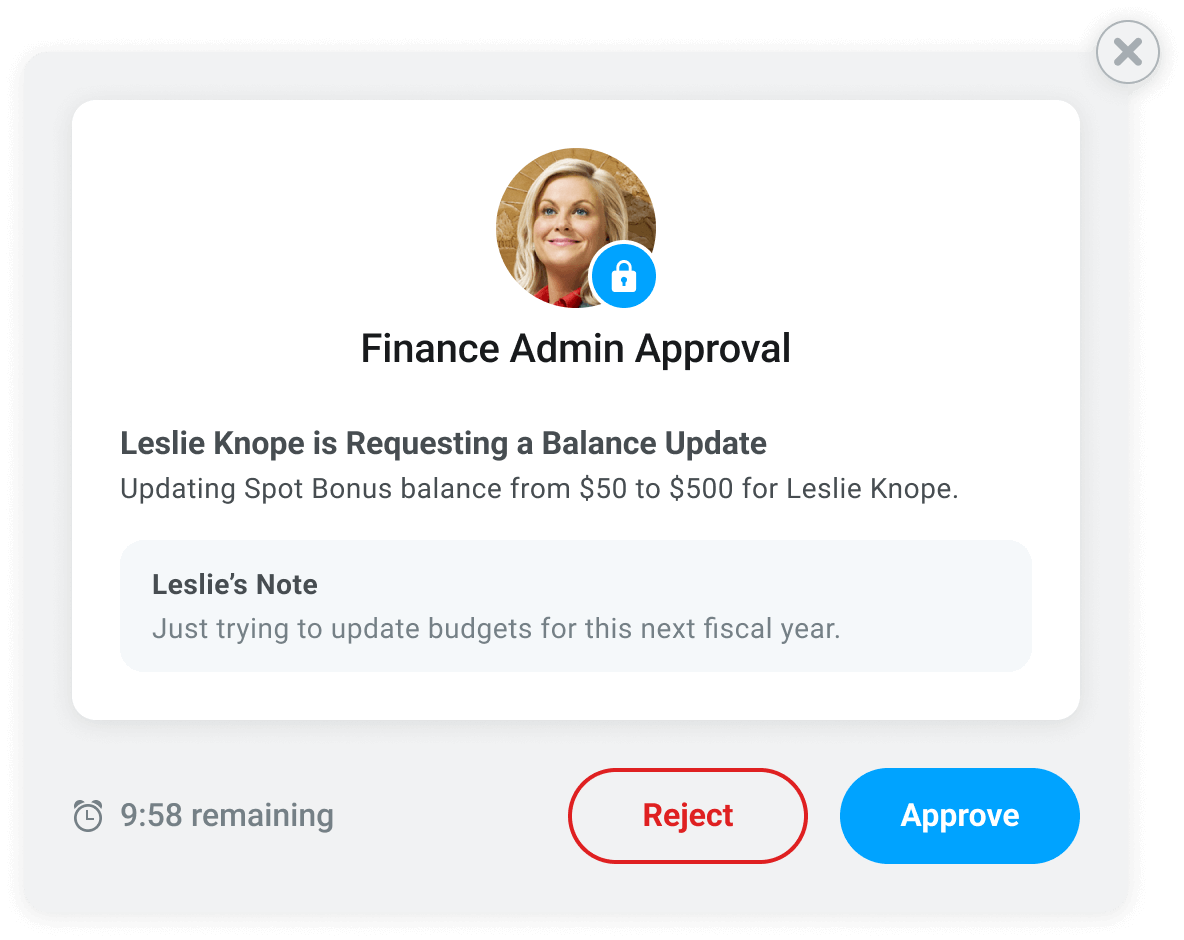Click the 9:58 remaining timer text
The width and height of the screenshot is (1184, 940).
click(x=225, y=815)
